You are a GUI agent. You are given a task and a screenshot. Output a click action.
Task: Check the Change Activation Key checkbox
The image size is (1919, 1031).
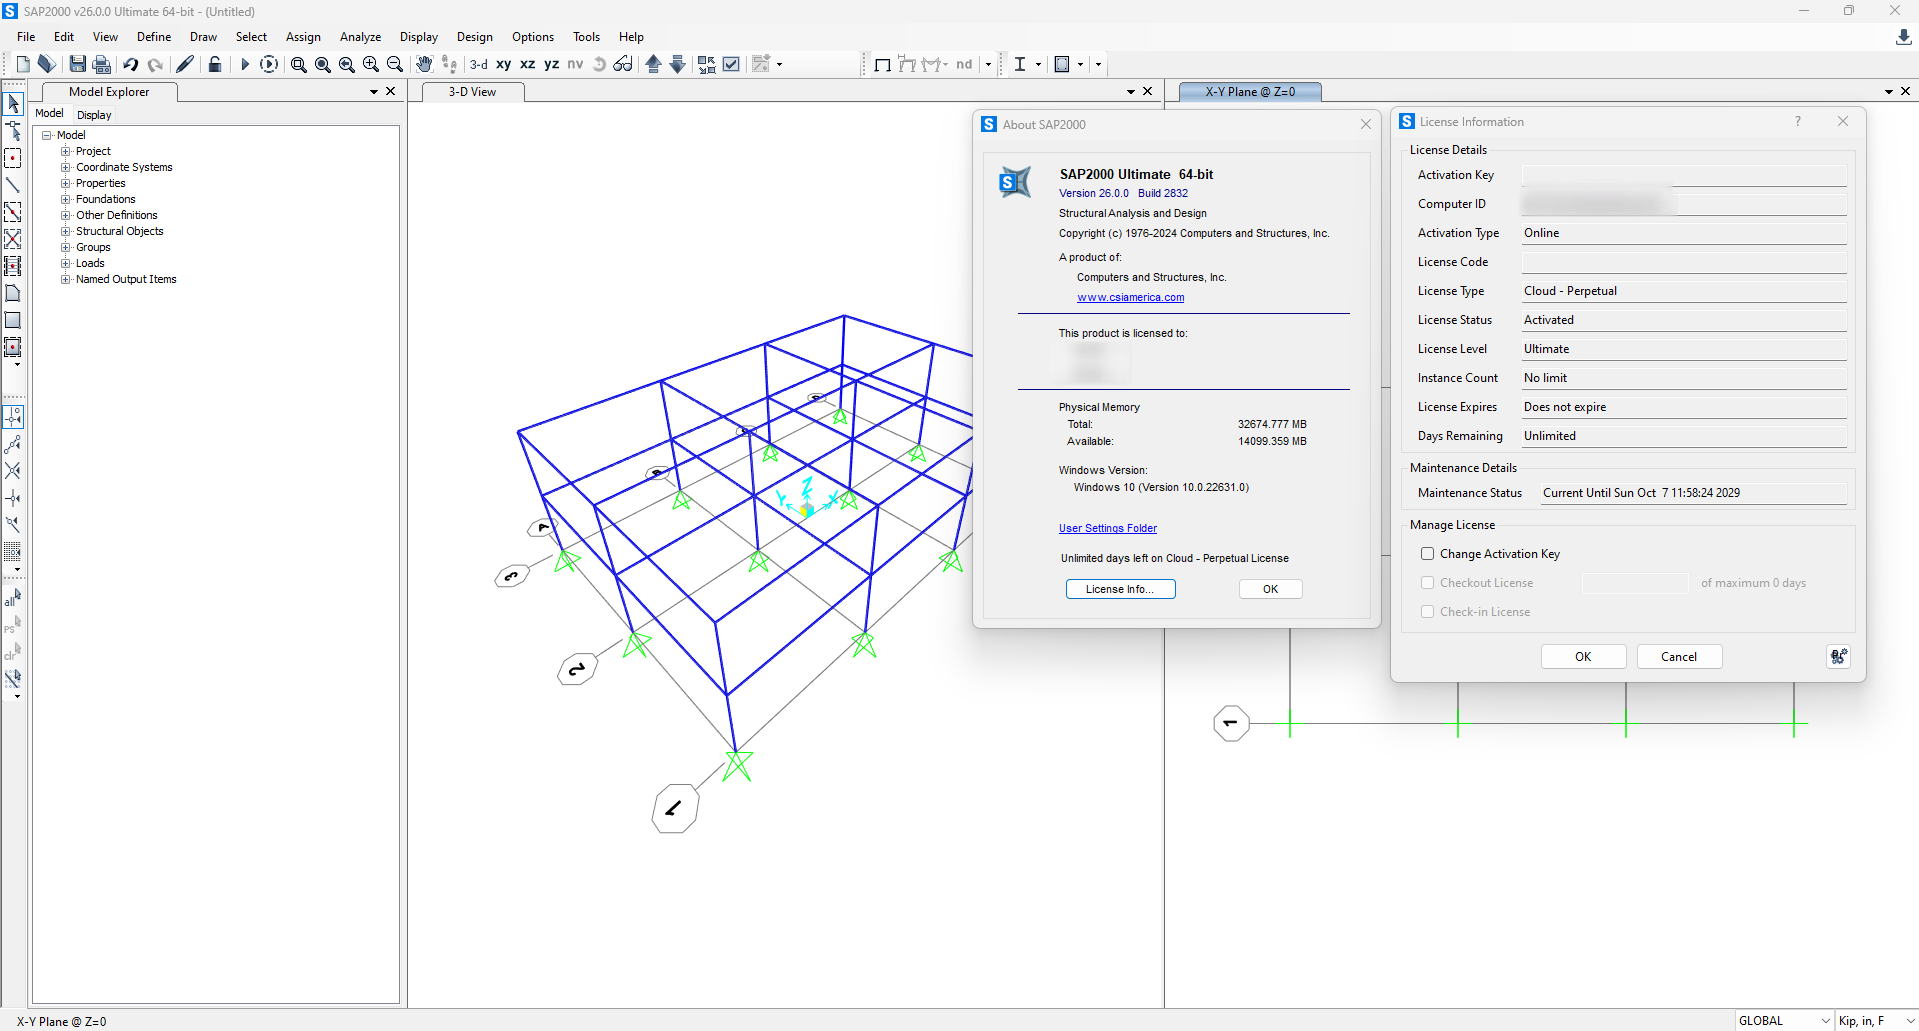pos(1427,554)
